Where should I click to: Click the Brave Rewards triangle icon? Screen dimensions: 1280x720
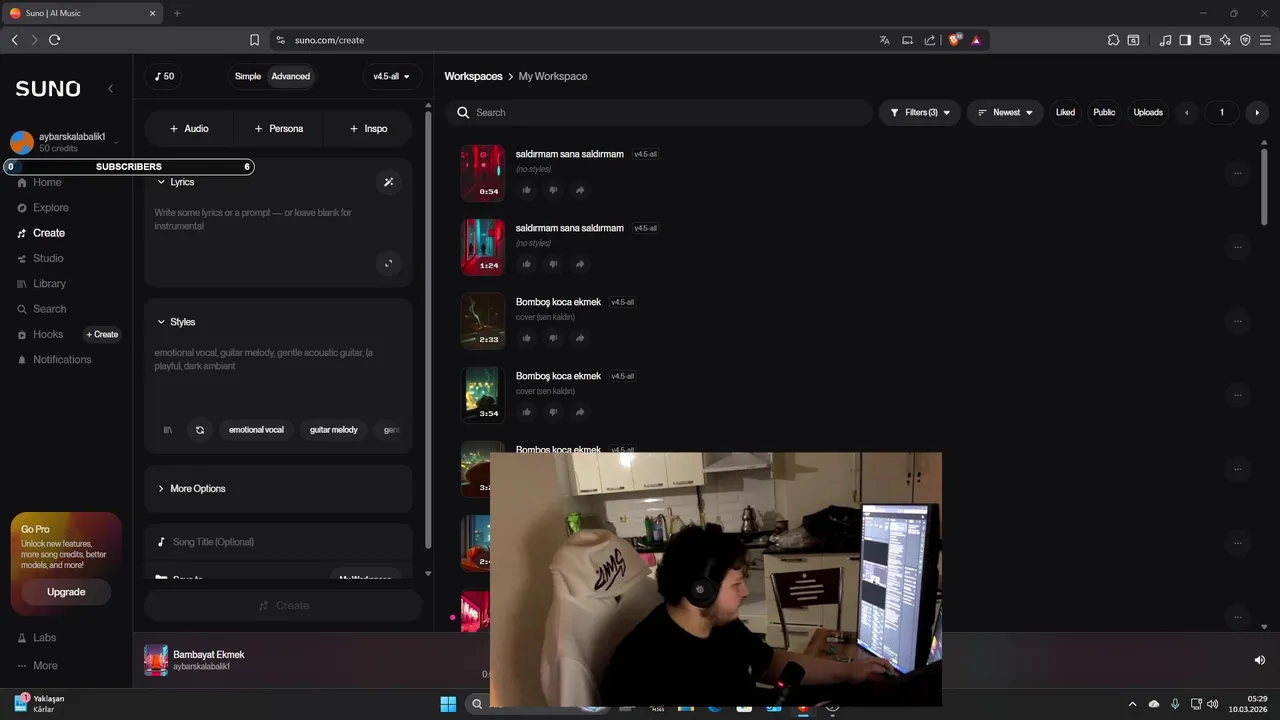pyautogui.click(x=976, y=40)
